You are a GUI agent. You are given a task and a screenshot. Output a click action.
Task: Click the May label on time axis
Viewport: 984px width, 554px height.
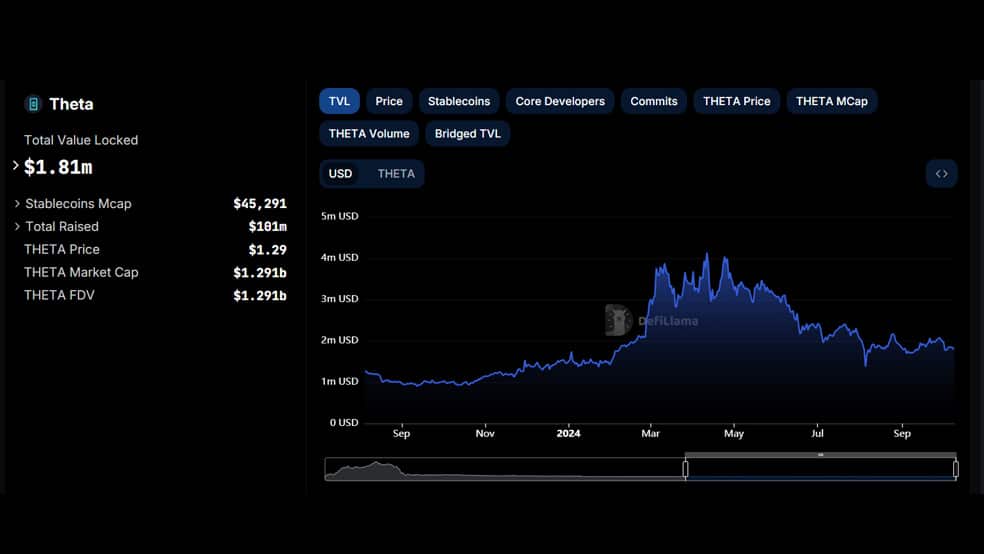click(x=734, y=434)
